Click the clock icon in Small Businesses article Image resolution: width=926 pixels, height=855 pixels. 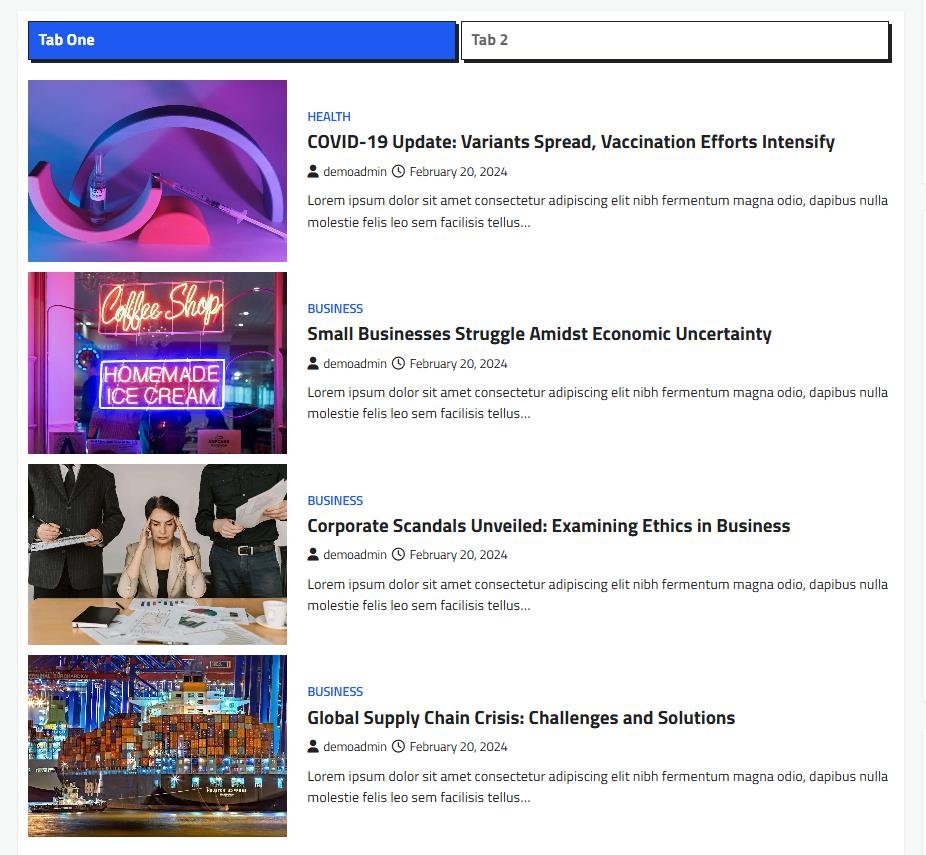click(x=399, y=363)
